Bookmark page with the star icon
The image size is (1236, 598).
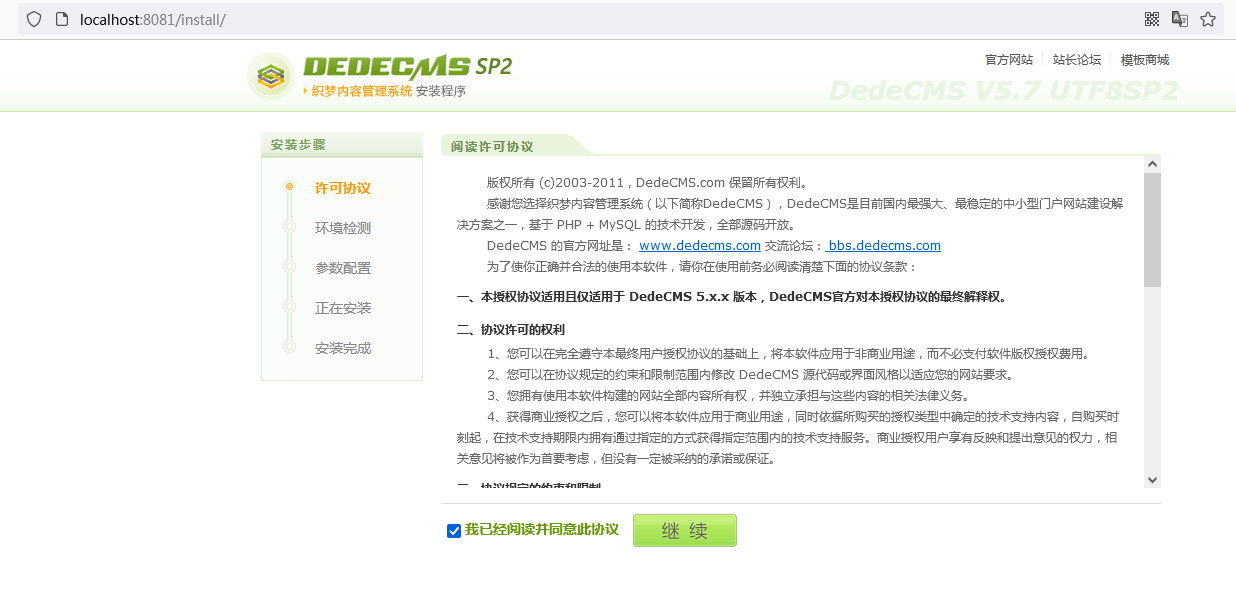(x=1208, y=19)
